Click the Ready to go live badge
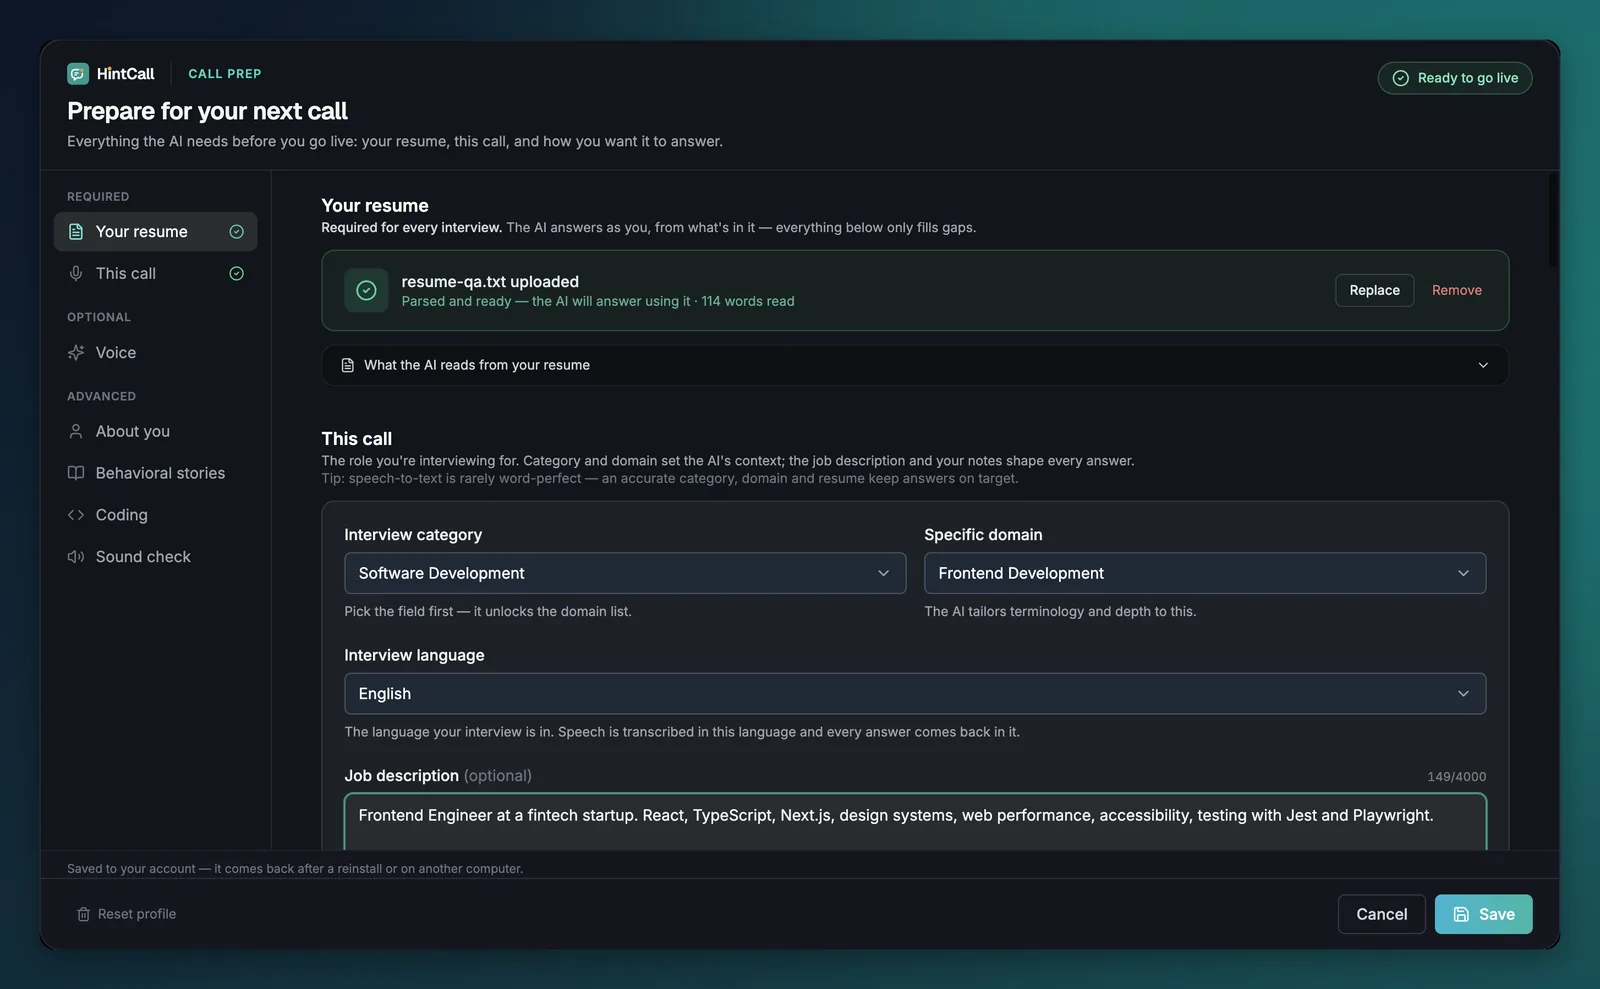This screenshot has height=989, width=1600. click(x=1455, y=78)
